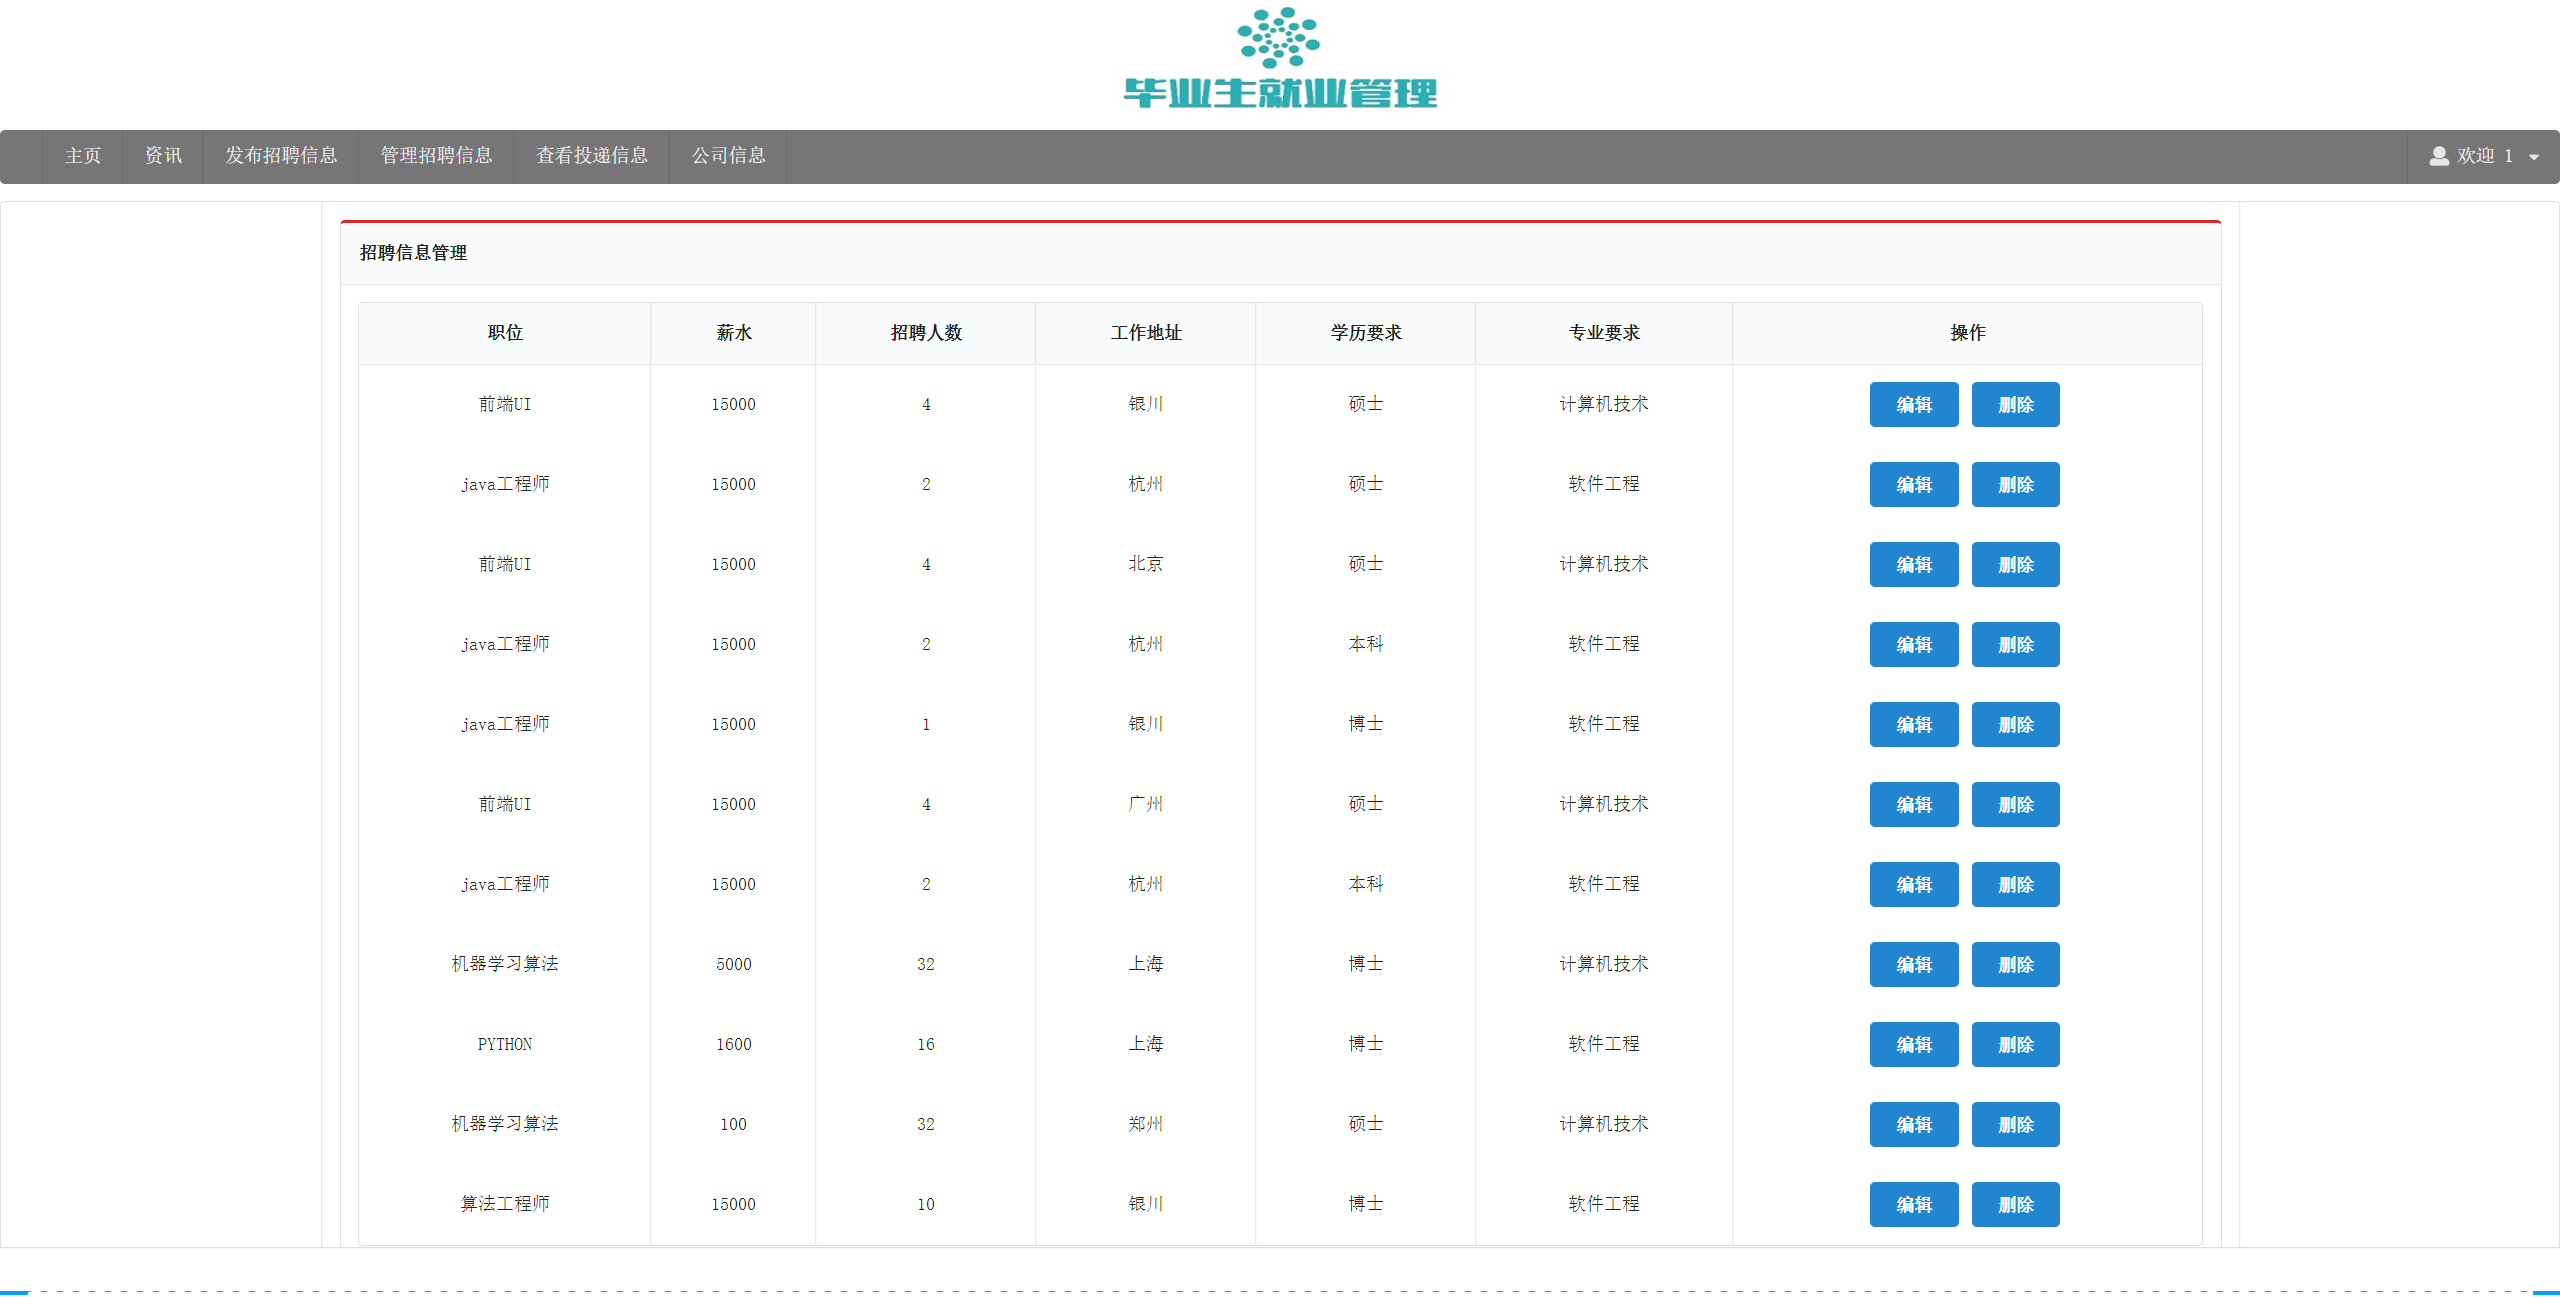This screenshot has width=2560, height=1297.
Task: Click the salary value 1600
Action: (x=734, y=1045)
